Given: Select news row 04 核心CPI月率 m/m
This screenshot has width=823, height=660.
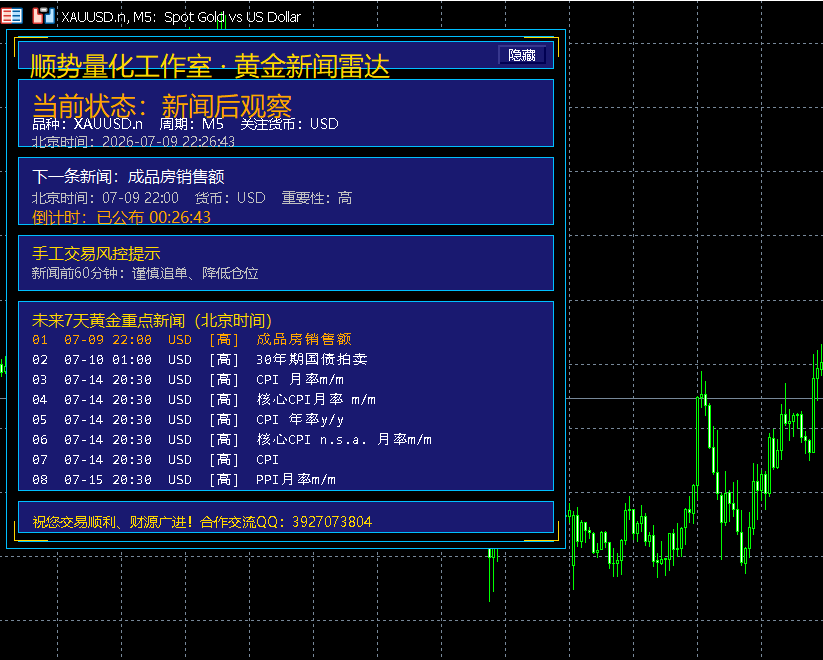Looking at the screenshot, I should tap(204, 400).
